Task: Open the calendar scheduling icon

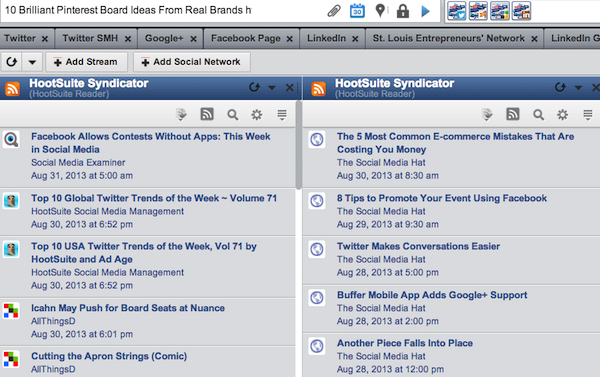Action: (357, 11)
